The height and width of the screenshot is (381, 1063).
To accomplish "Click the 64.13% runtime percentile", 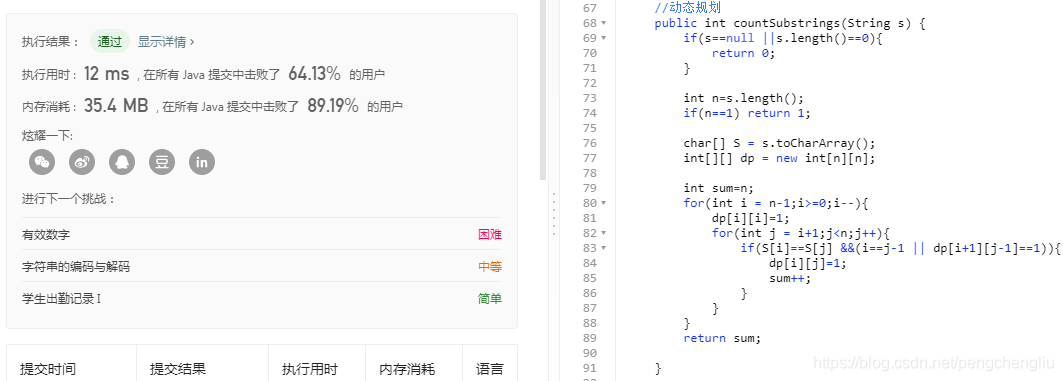I will pos(315,74).
